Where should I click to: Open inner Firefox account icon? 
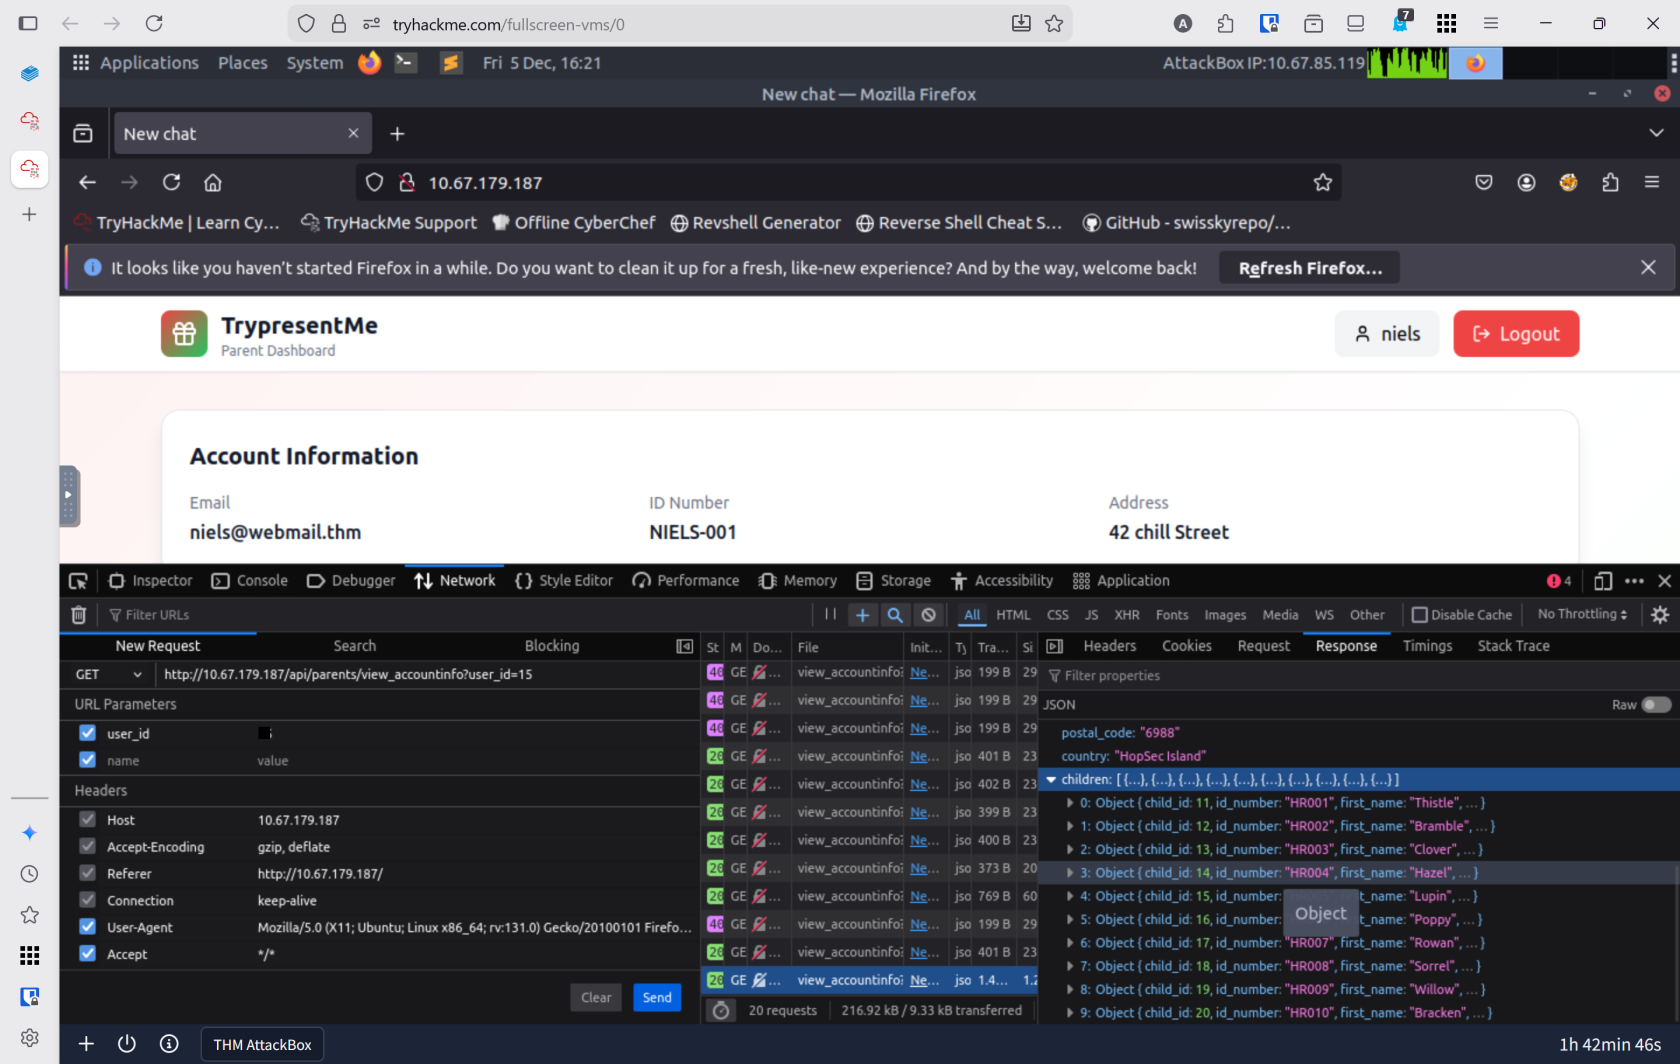(1526, 182)
